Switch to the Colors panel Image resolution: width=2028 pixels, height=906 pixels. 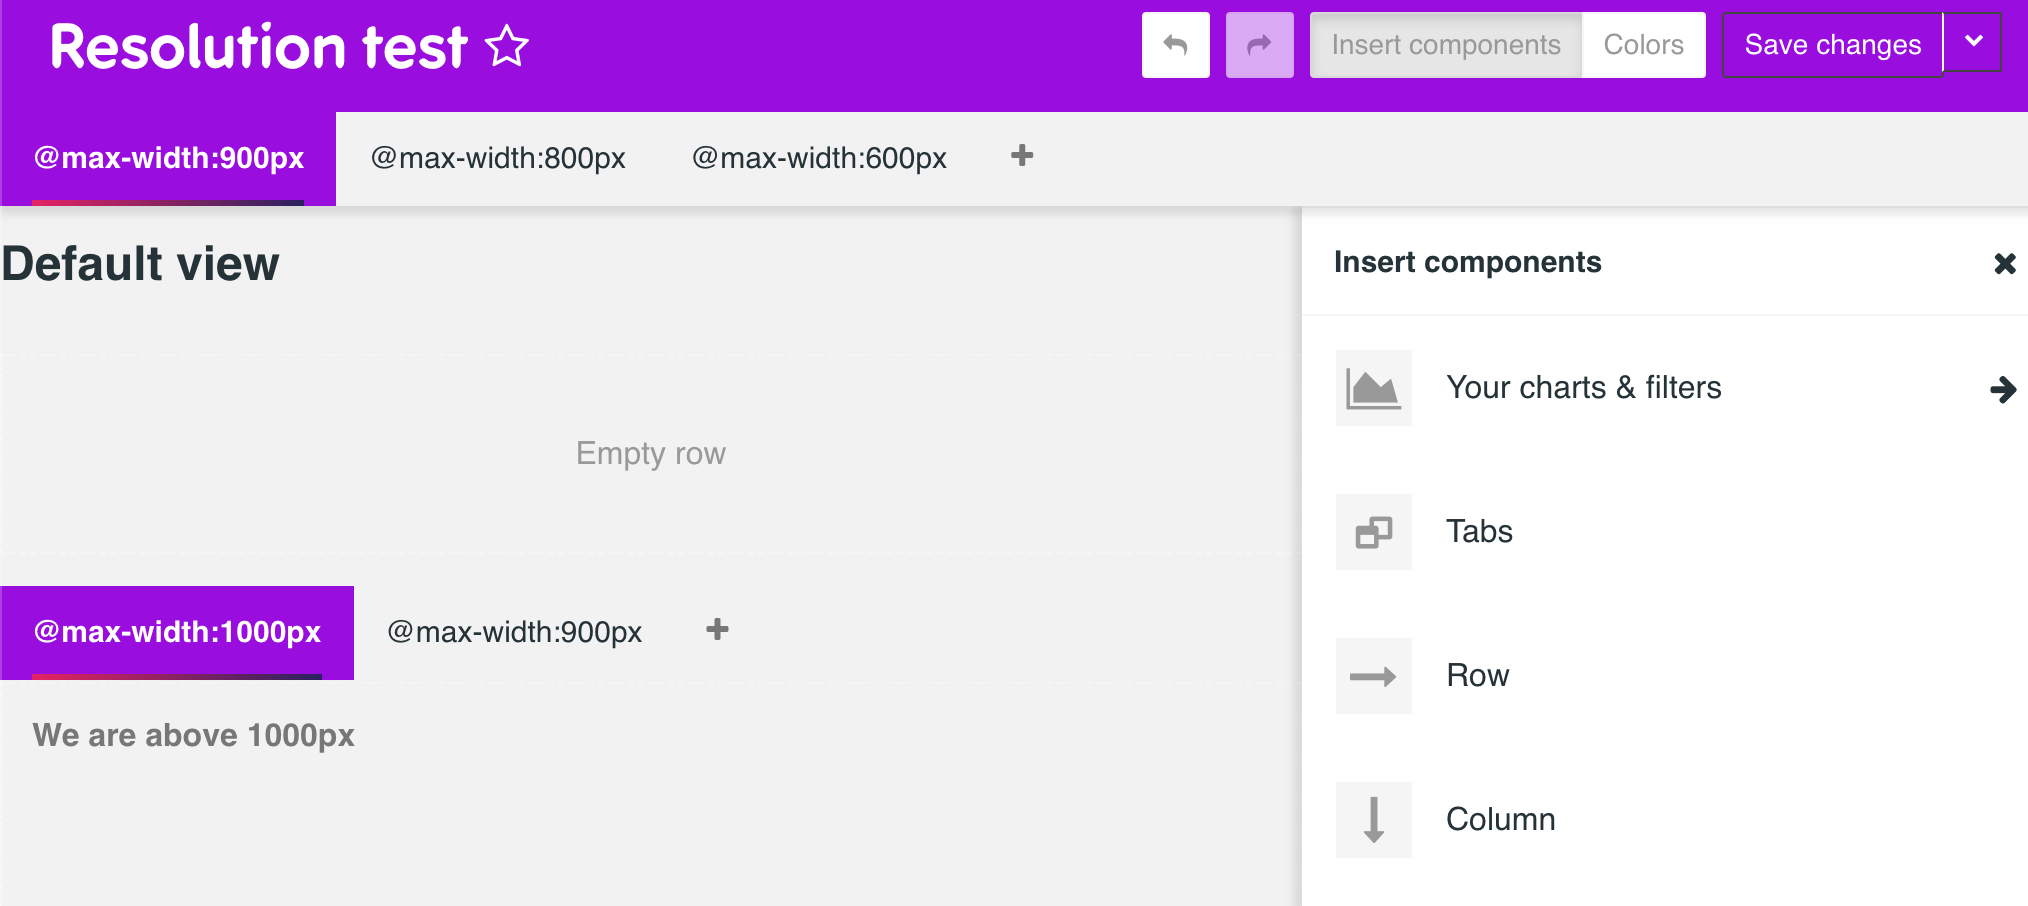click(x=1643, y=45)
